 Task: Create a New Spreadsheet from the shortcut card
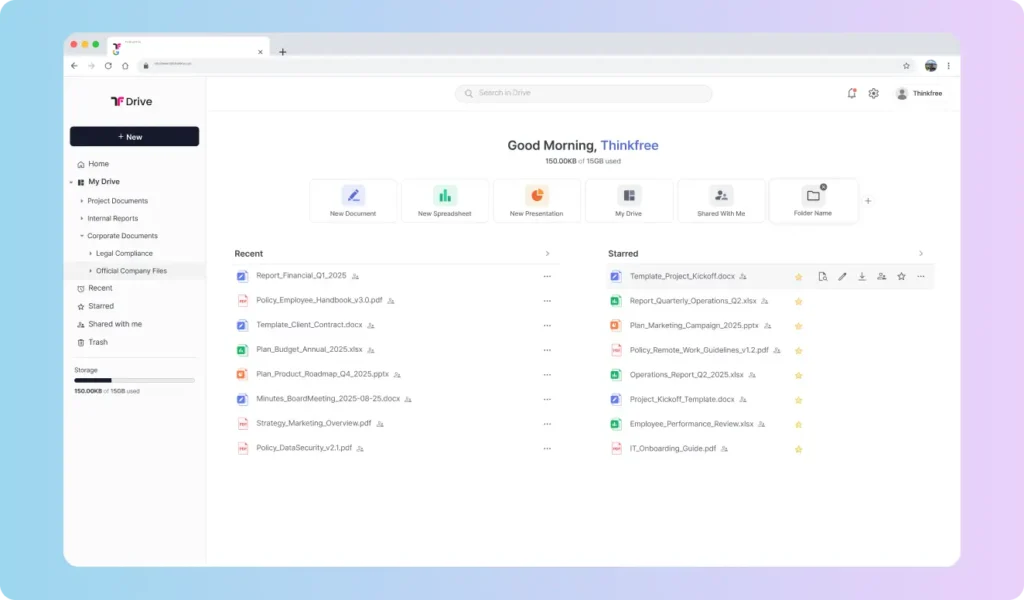coord(445,201)
